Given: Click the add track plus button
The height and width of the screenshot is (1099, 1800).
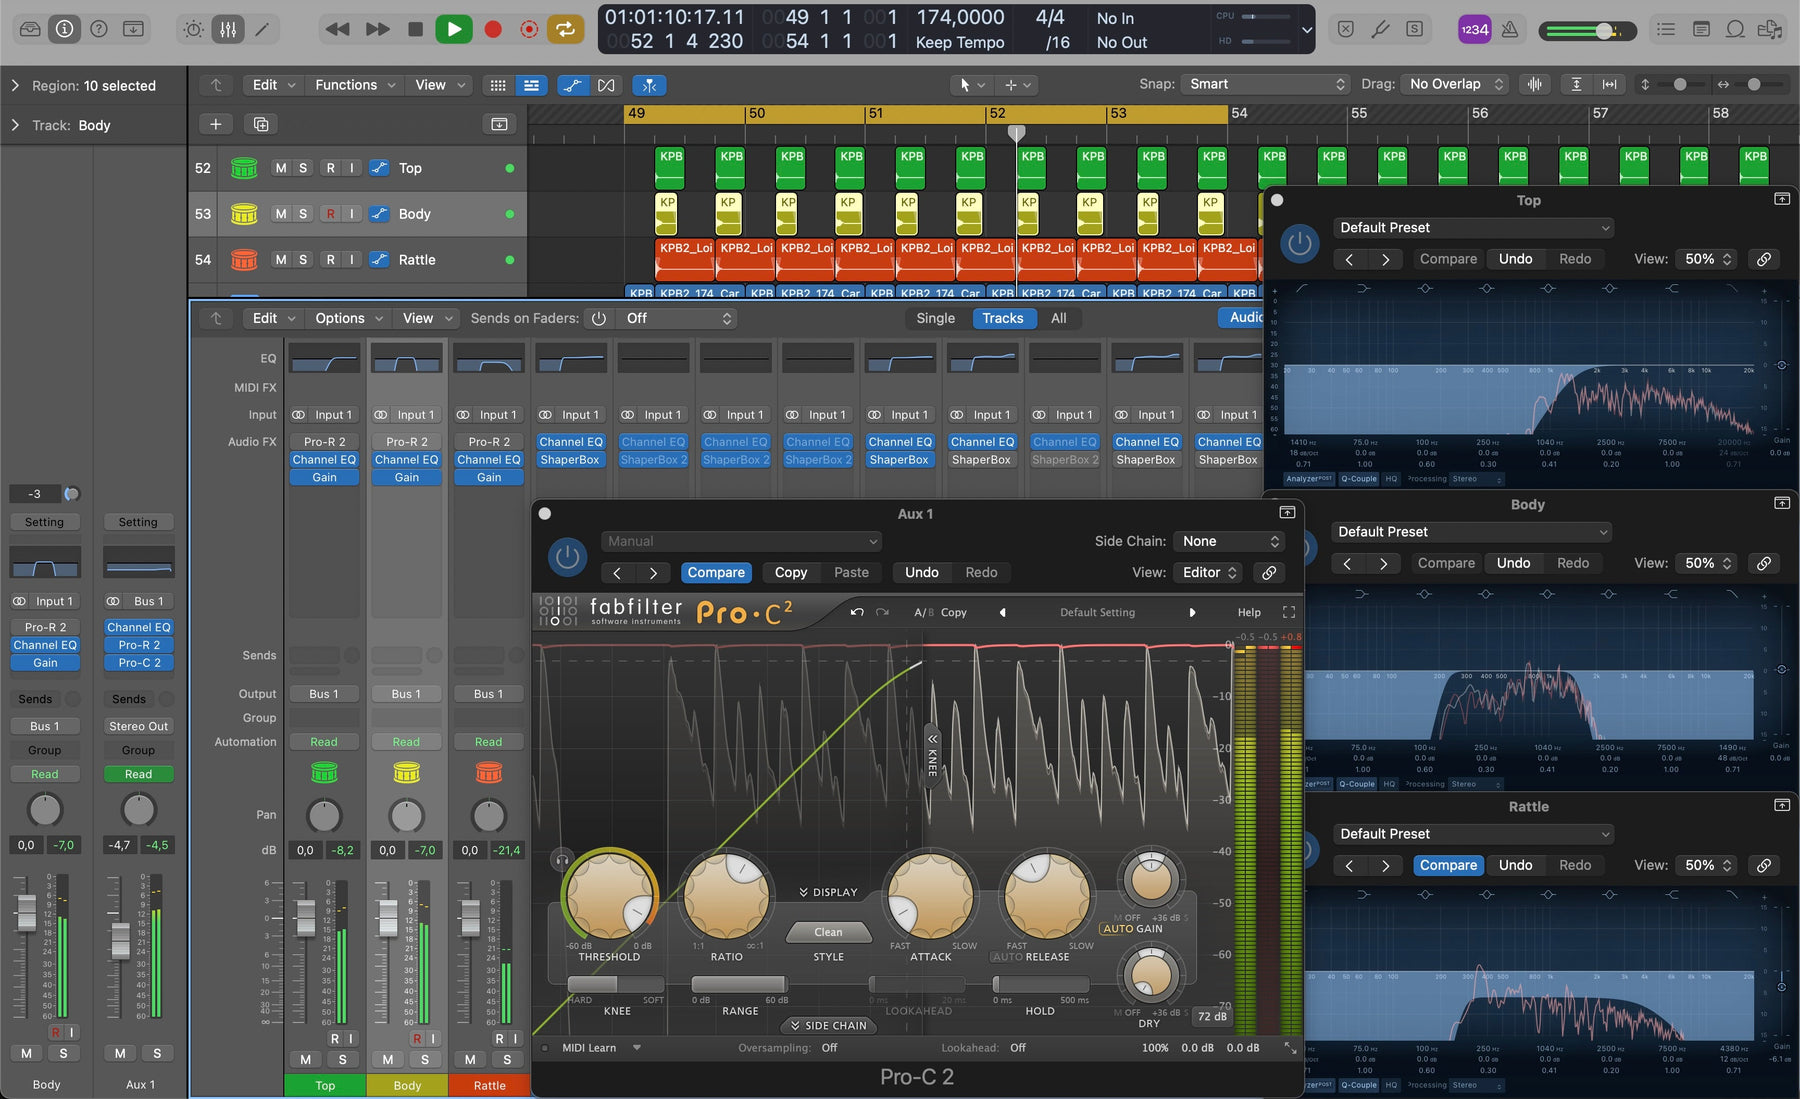Looking at the screenshot, I should pos(215,124).
